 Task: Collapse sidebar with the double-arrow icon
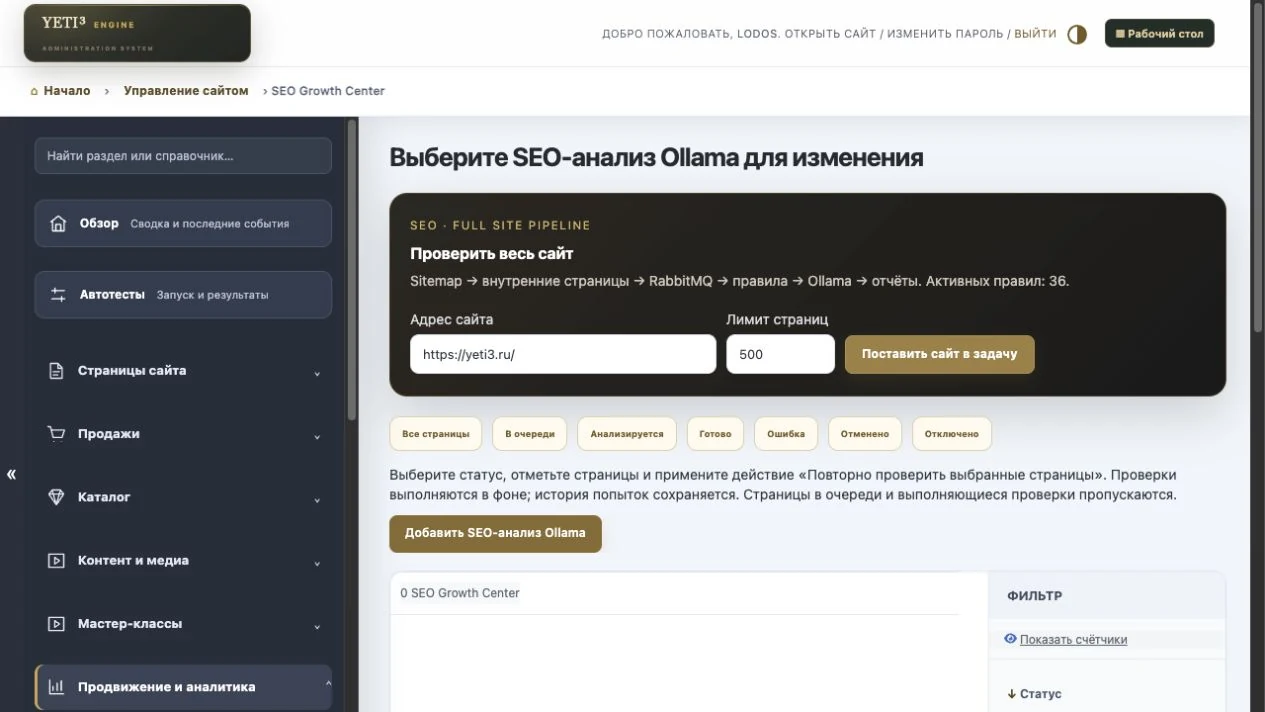pyautogui.click(x=11, y=474)
